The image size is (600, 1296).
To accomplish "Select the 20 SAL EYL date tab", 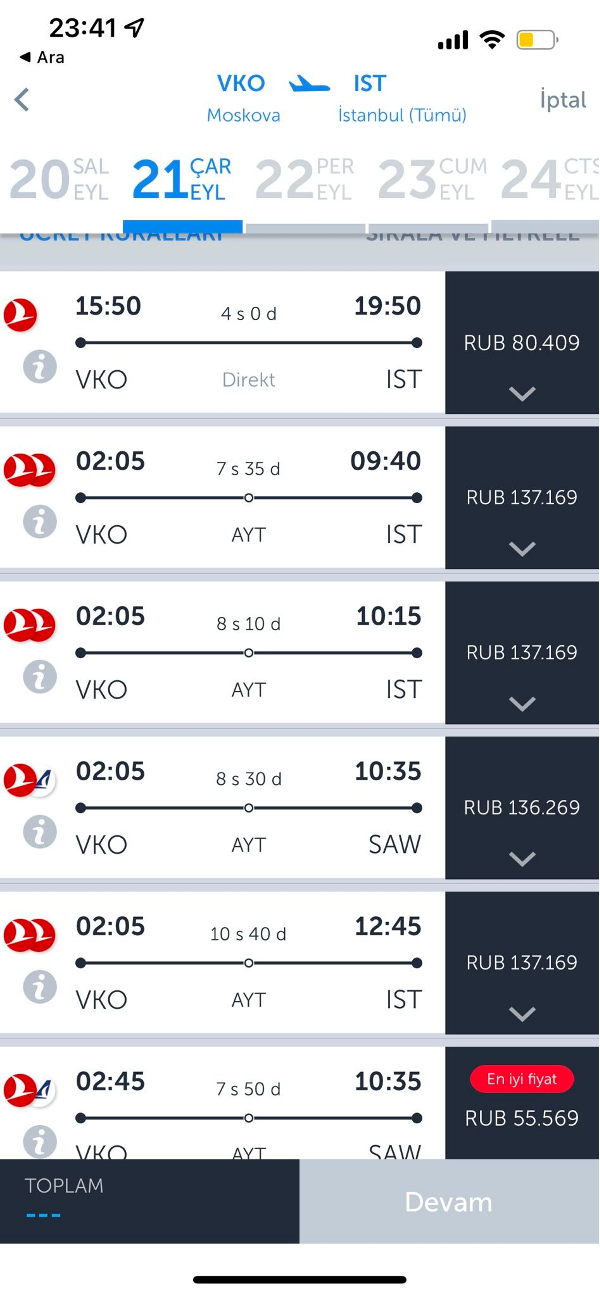I will click(60, 180).
